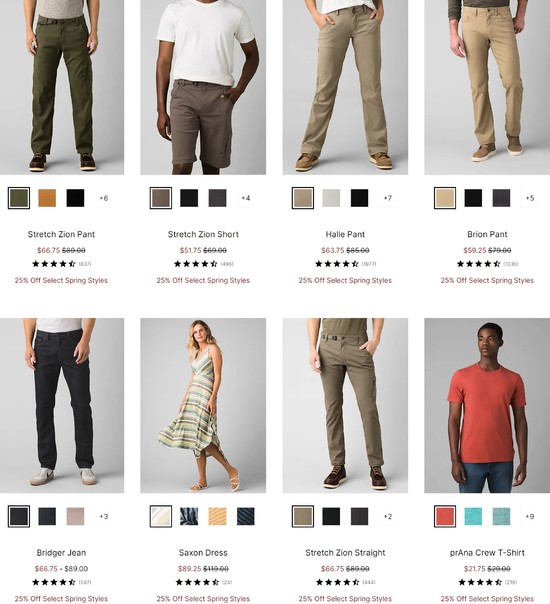This screenshot has height=604, width=550.
Task: Open Halle Pant star rating reviews
Action: pyautogui.click(x=345, y=264)
